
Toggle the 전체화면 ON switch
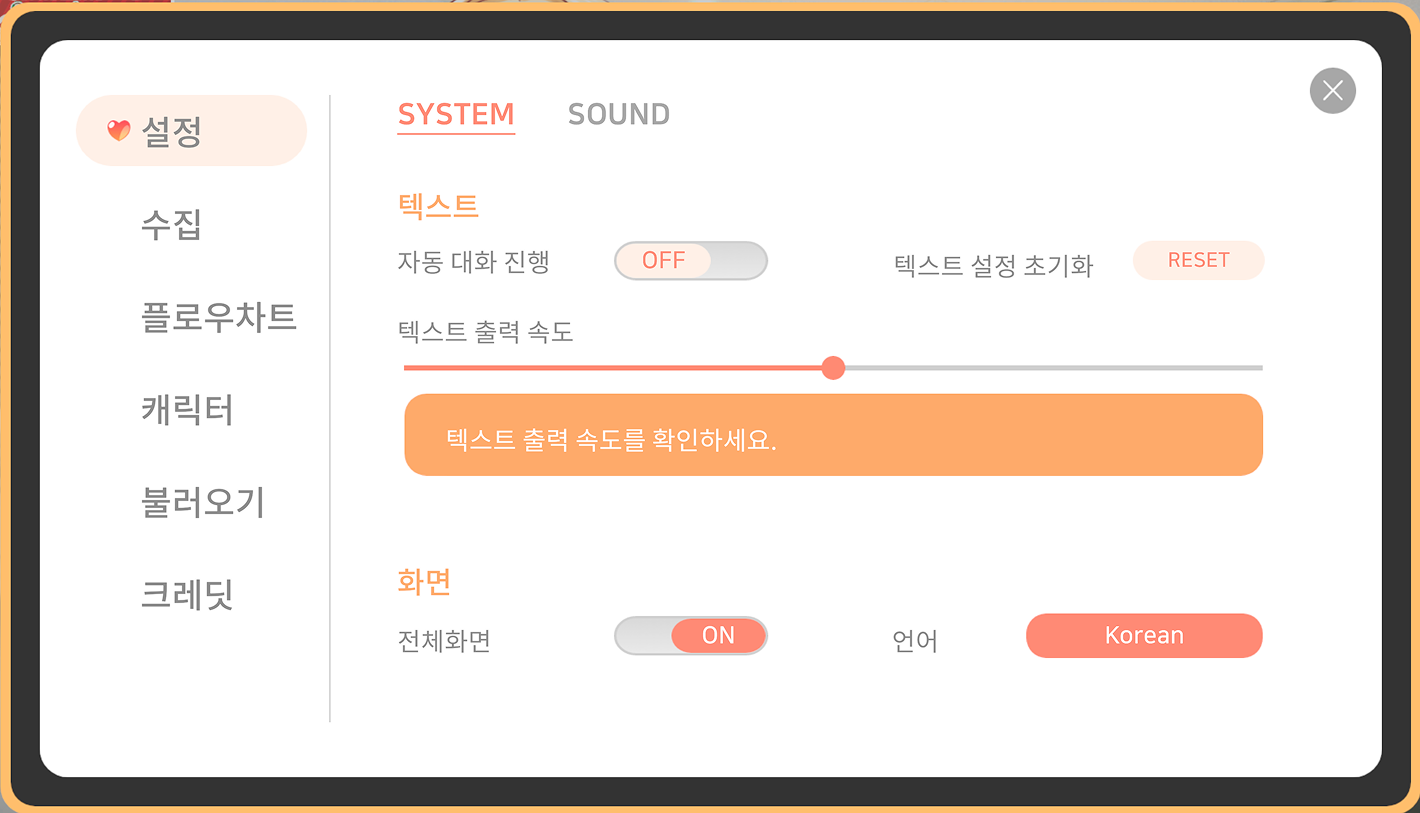click(691, 636)
